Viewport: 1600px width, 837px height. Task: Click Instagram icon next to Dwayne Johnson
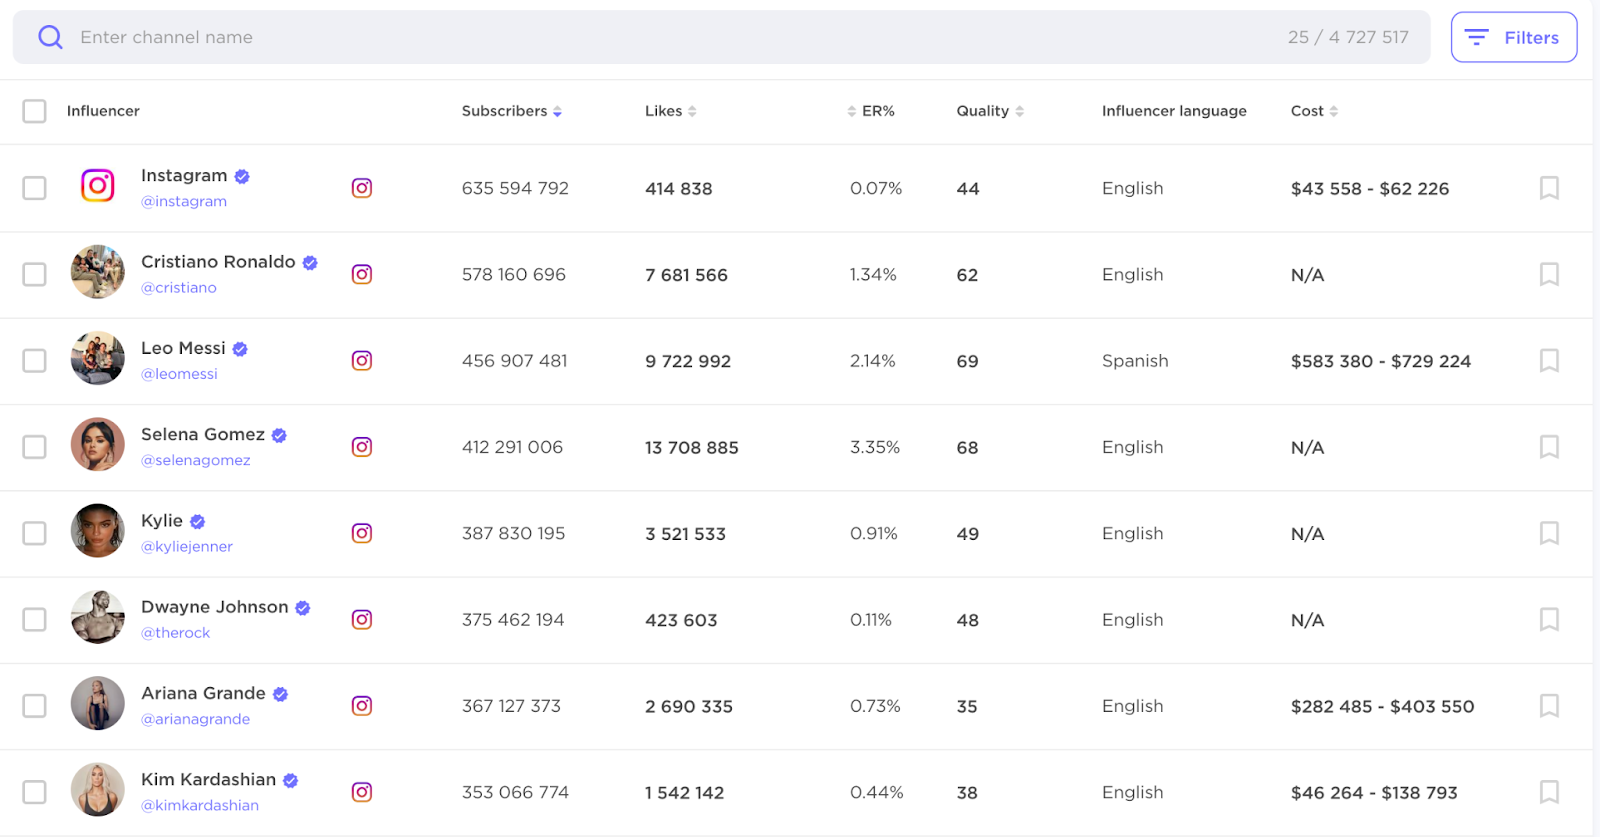coord(362,620)
